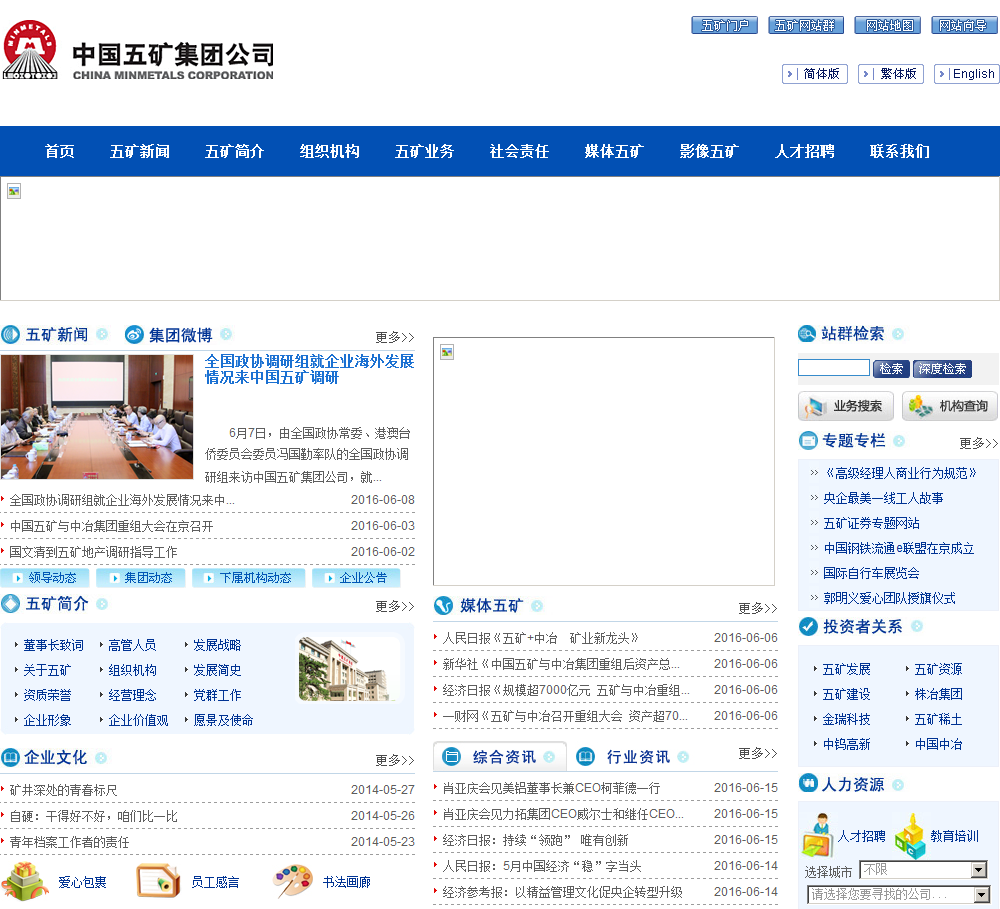Click the broken image icon in banner
1000x909 pixels.
click(14, 191)
